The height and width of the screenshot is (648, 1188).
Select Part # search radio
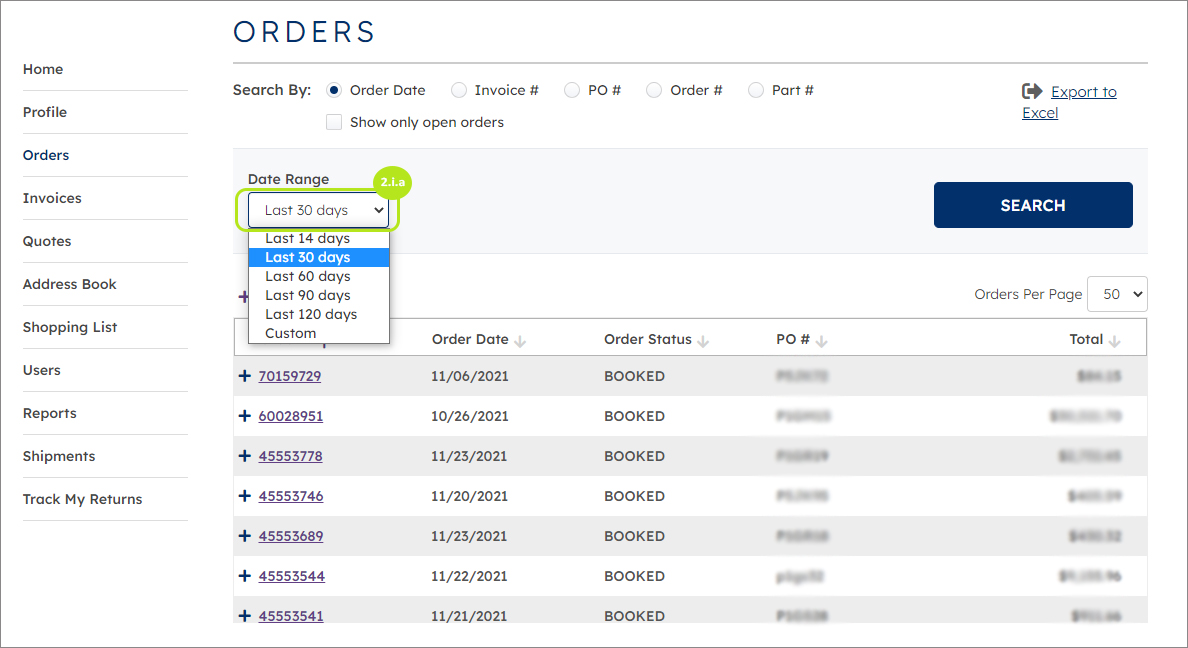[x=756, y=90]
